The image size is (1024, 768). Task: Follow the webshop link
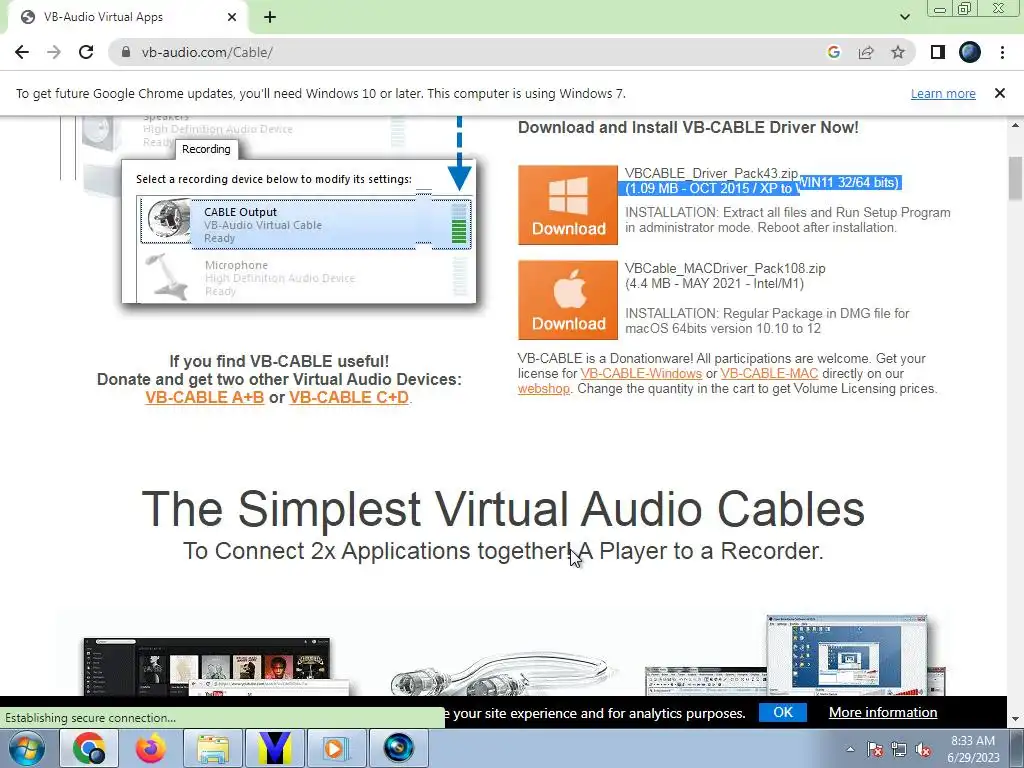point(543,389)
